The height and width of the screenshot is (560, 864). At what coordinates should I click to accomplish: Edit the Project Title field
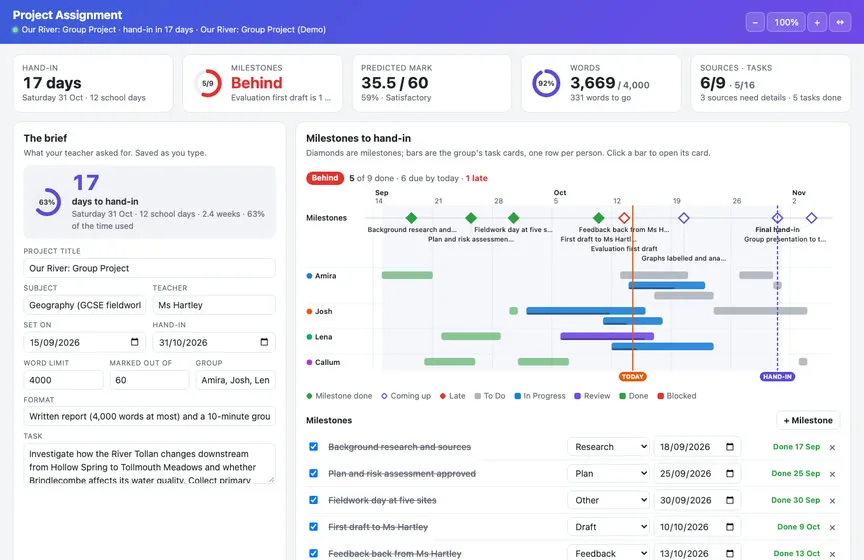(x=149, y=268)
